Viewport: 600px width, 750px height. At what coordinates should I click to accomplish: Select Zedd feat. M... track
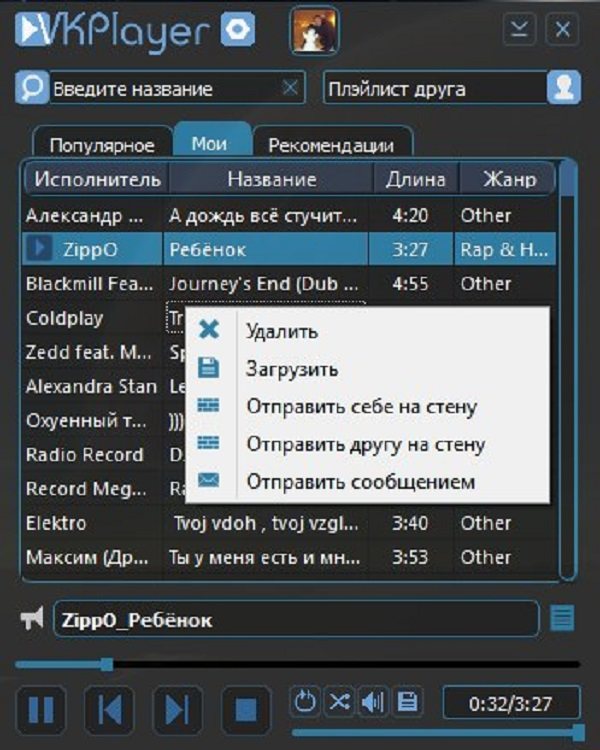(103, 353)
